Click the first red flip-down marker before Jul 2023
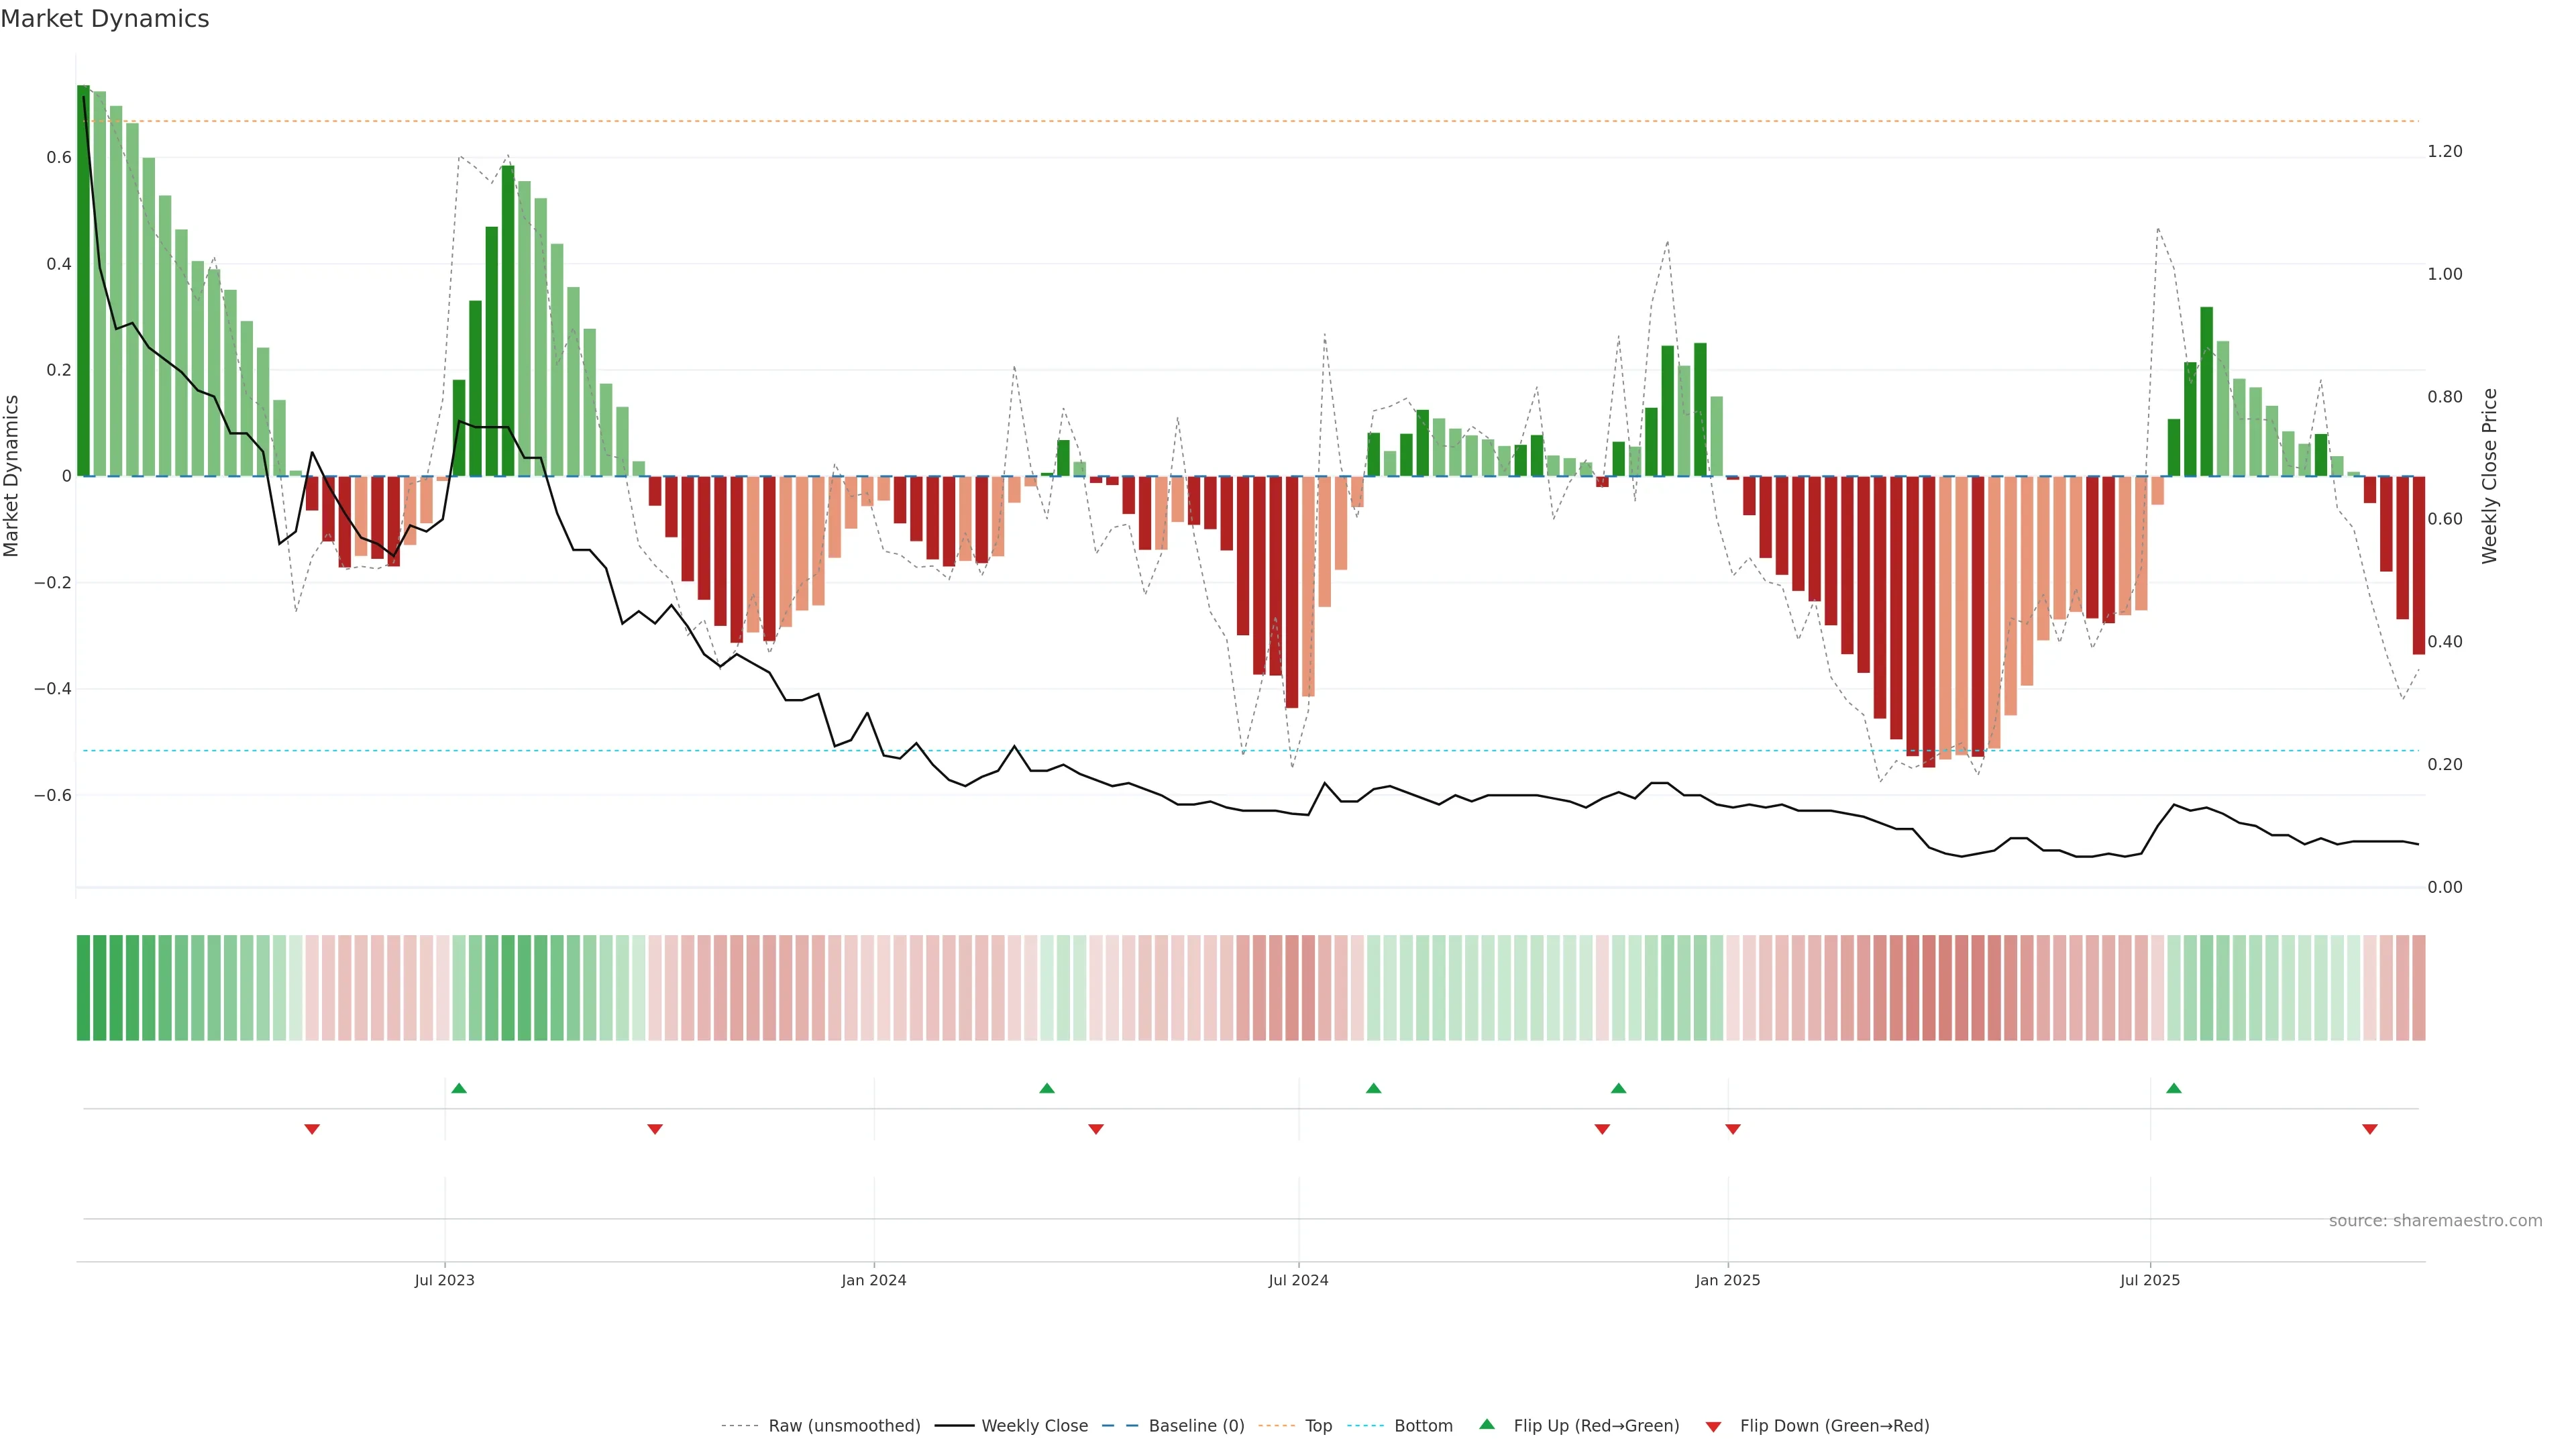The height and width of the screenshot is (1449, 2576). 312,1129
